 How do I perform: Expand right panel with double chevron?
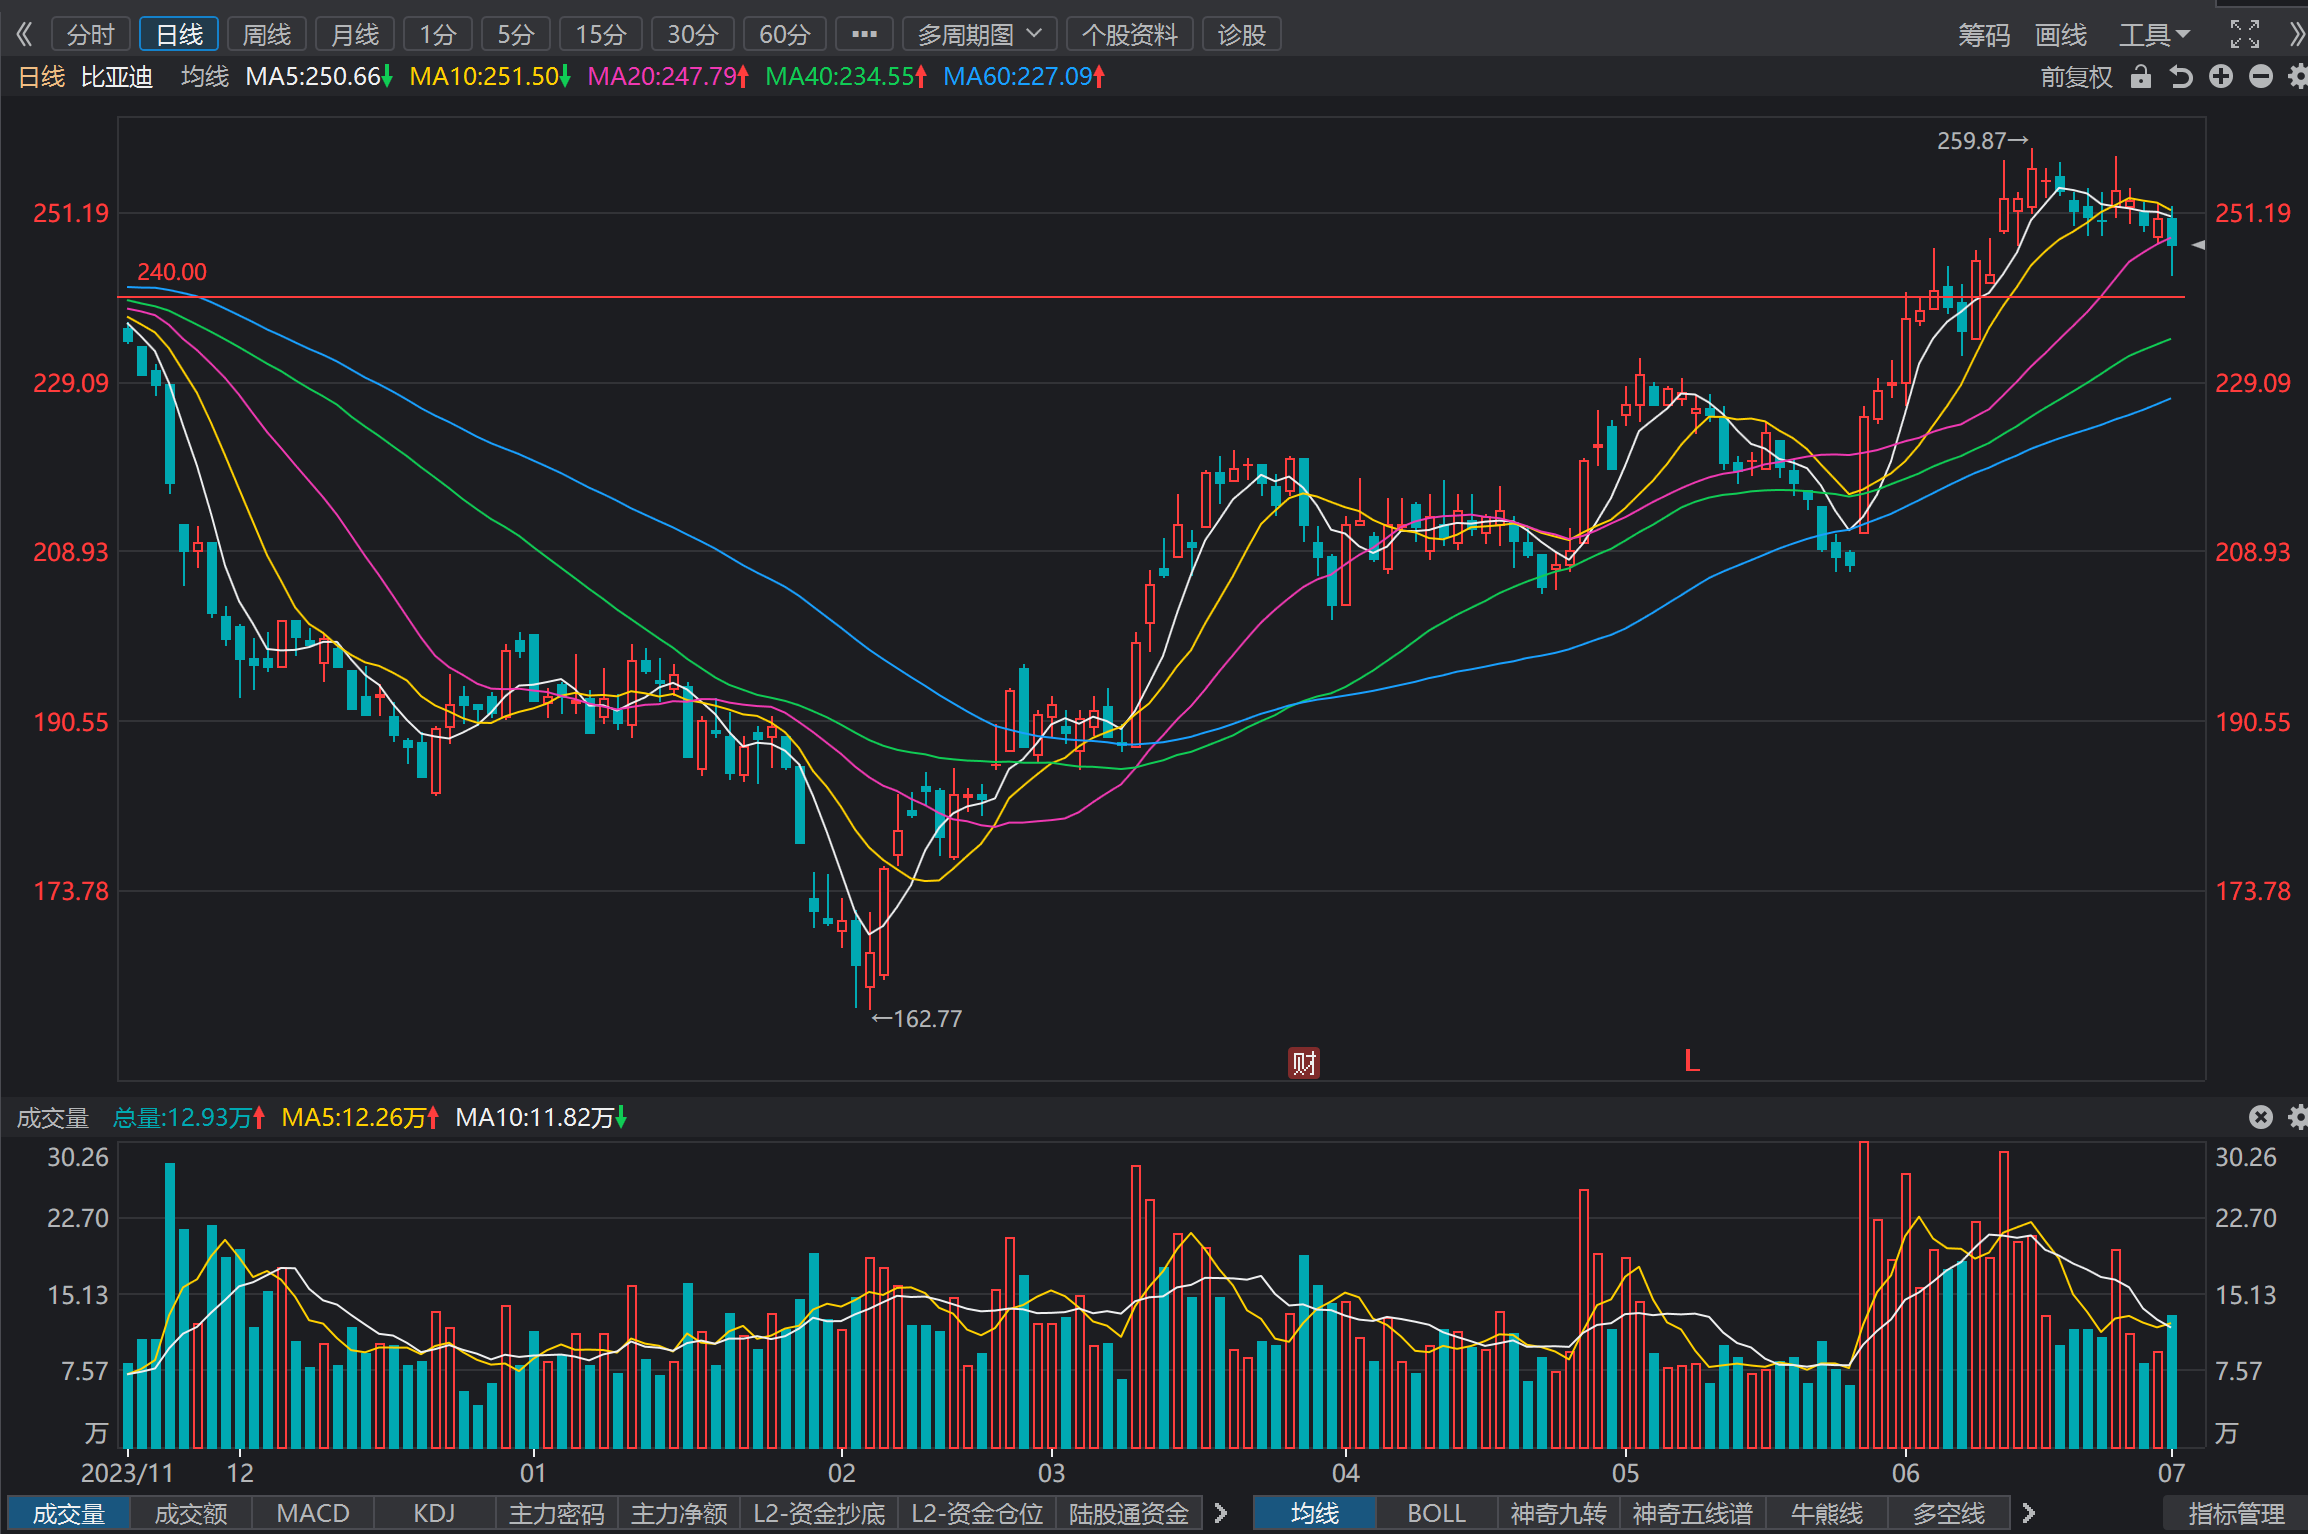pyautogui.click(x=2297, y=35)
